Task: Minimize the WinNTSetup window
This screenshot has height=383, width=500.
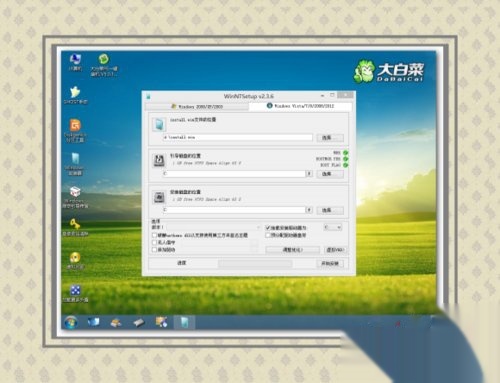Action: point(322,96)
